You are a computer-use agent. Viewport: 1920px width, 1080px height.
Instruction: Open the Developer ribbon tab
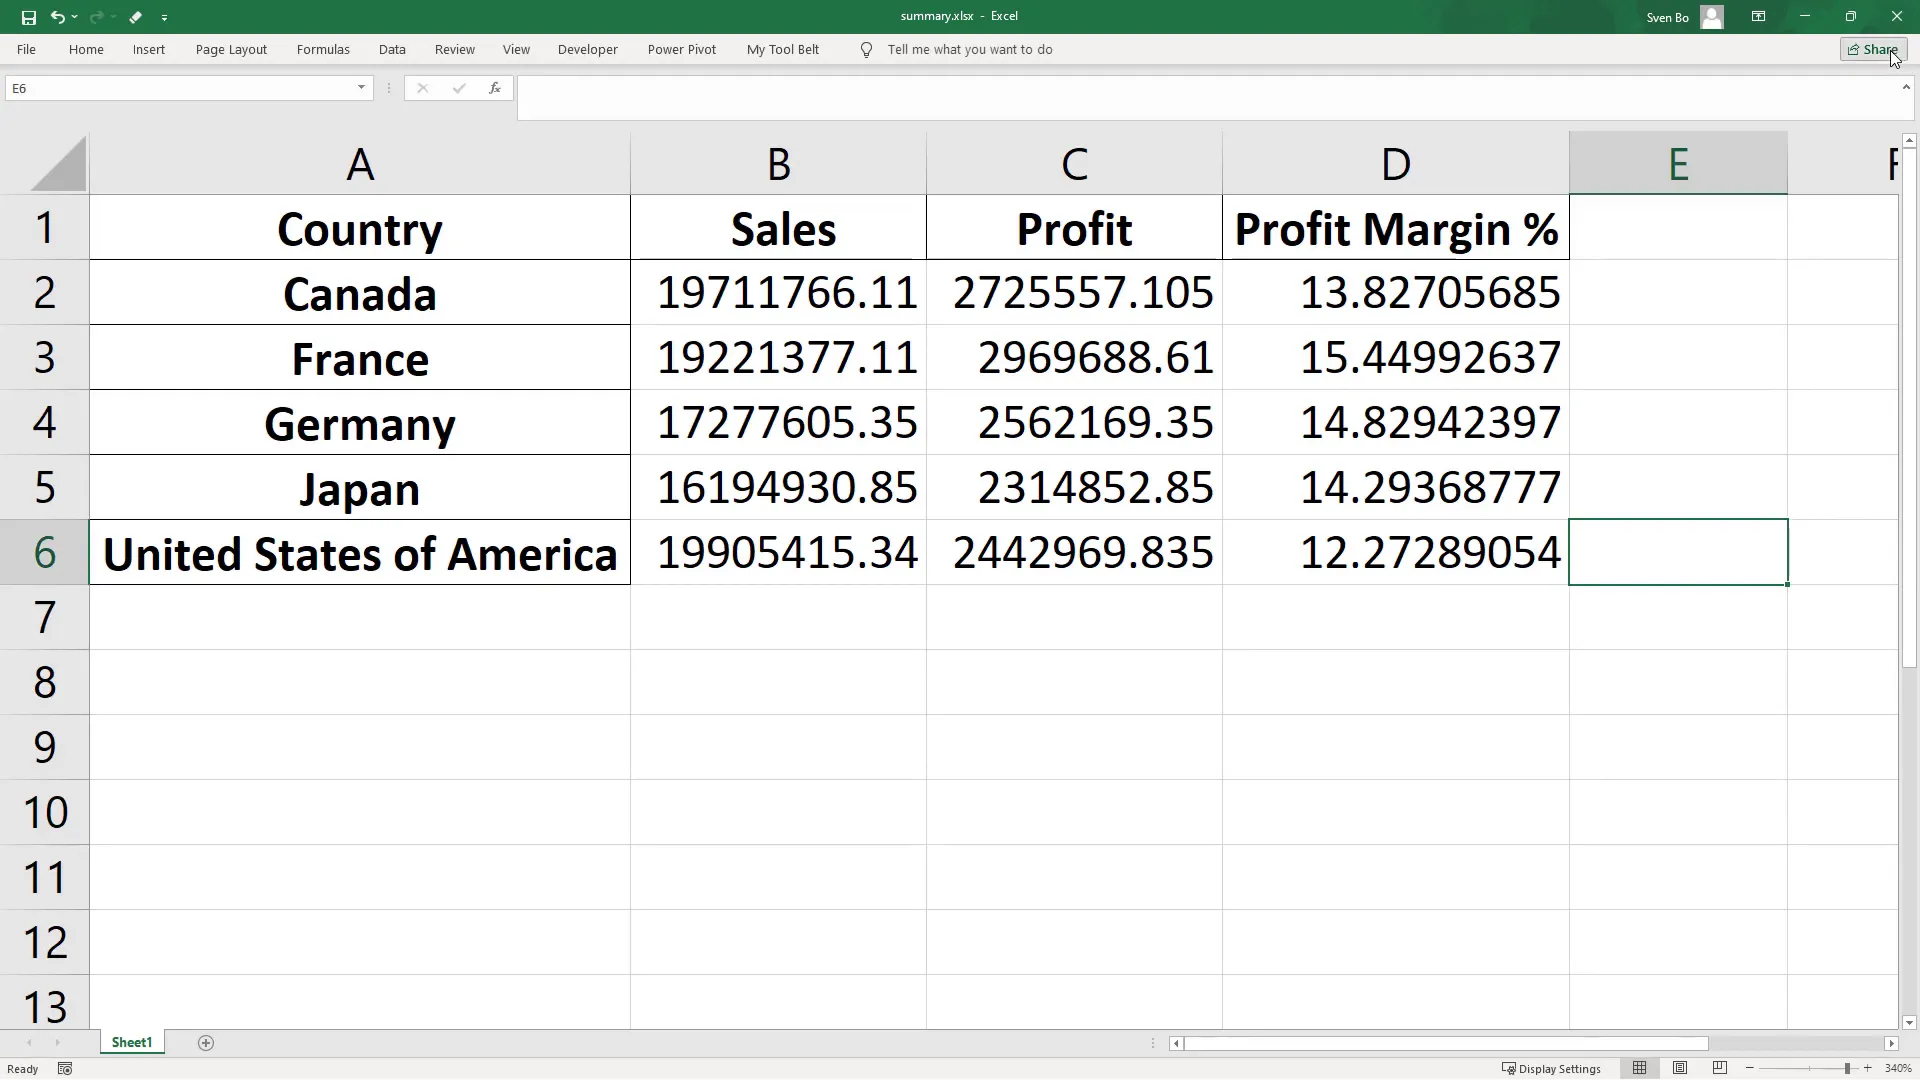tap(587, 49)
